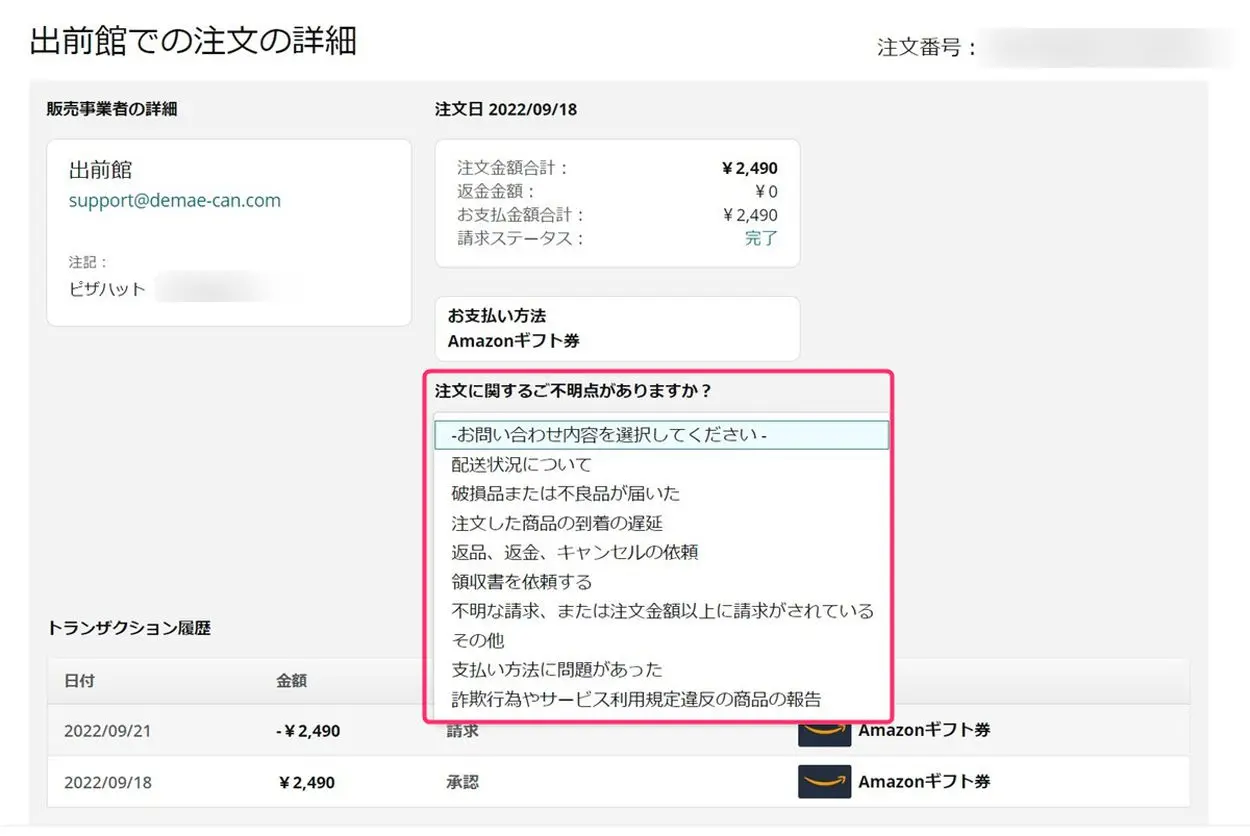Click the お支払金額合計 label

click(x=520, y=215)
